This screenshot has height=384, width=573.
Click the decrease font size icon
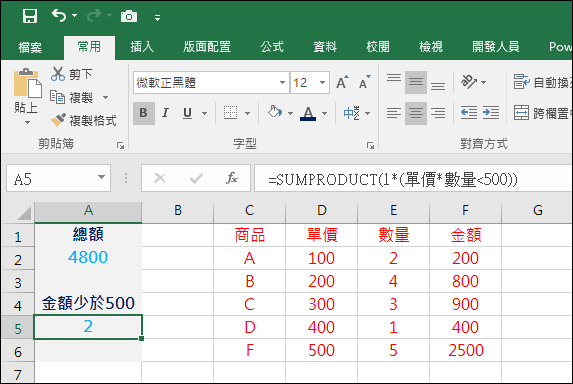click(364, 83)
